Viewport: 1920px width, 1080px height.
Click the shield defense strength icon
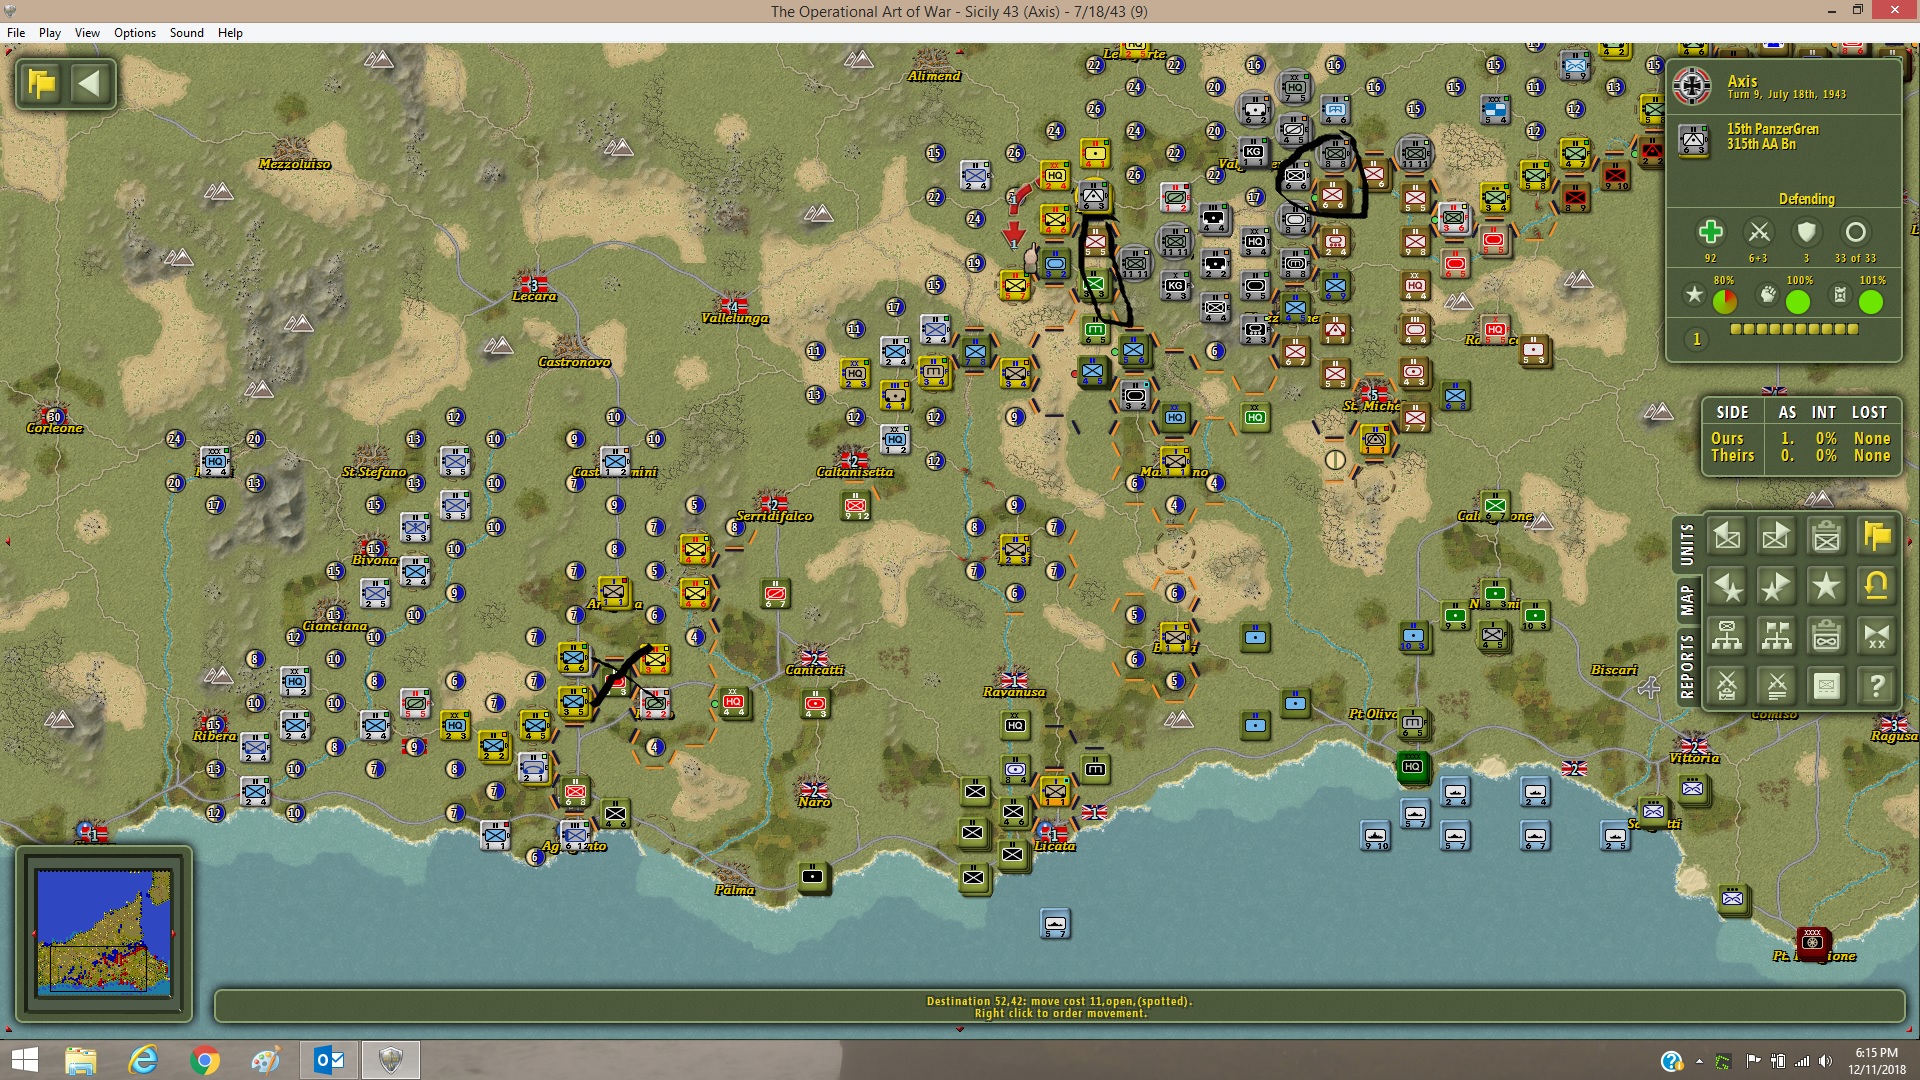pos(1806,232)
